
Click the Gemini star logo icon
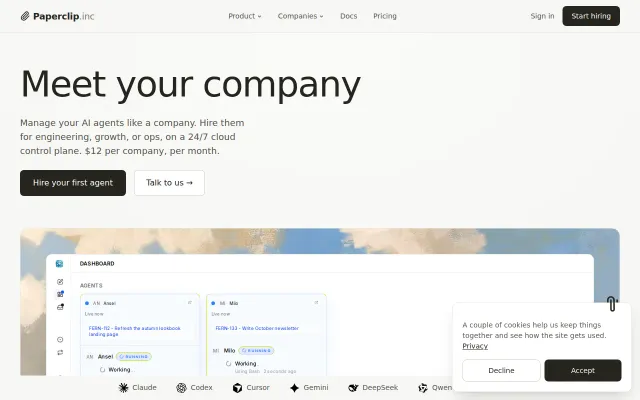click(x=294, y=388)
